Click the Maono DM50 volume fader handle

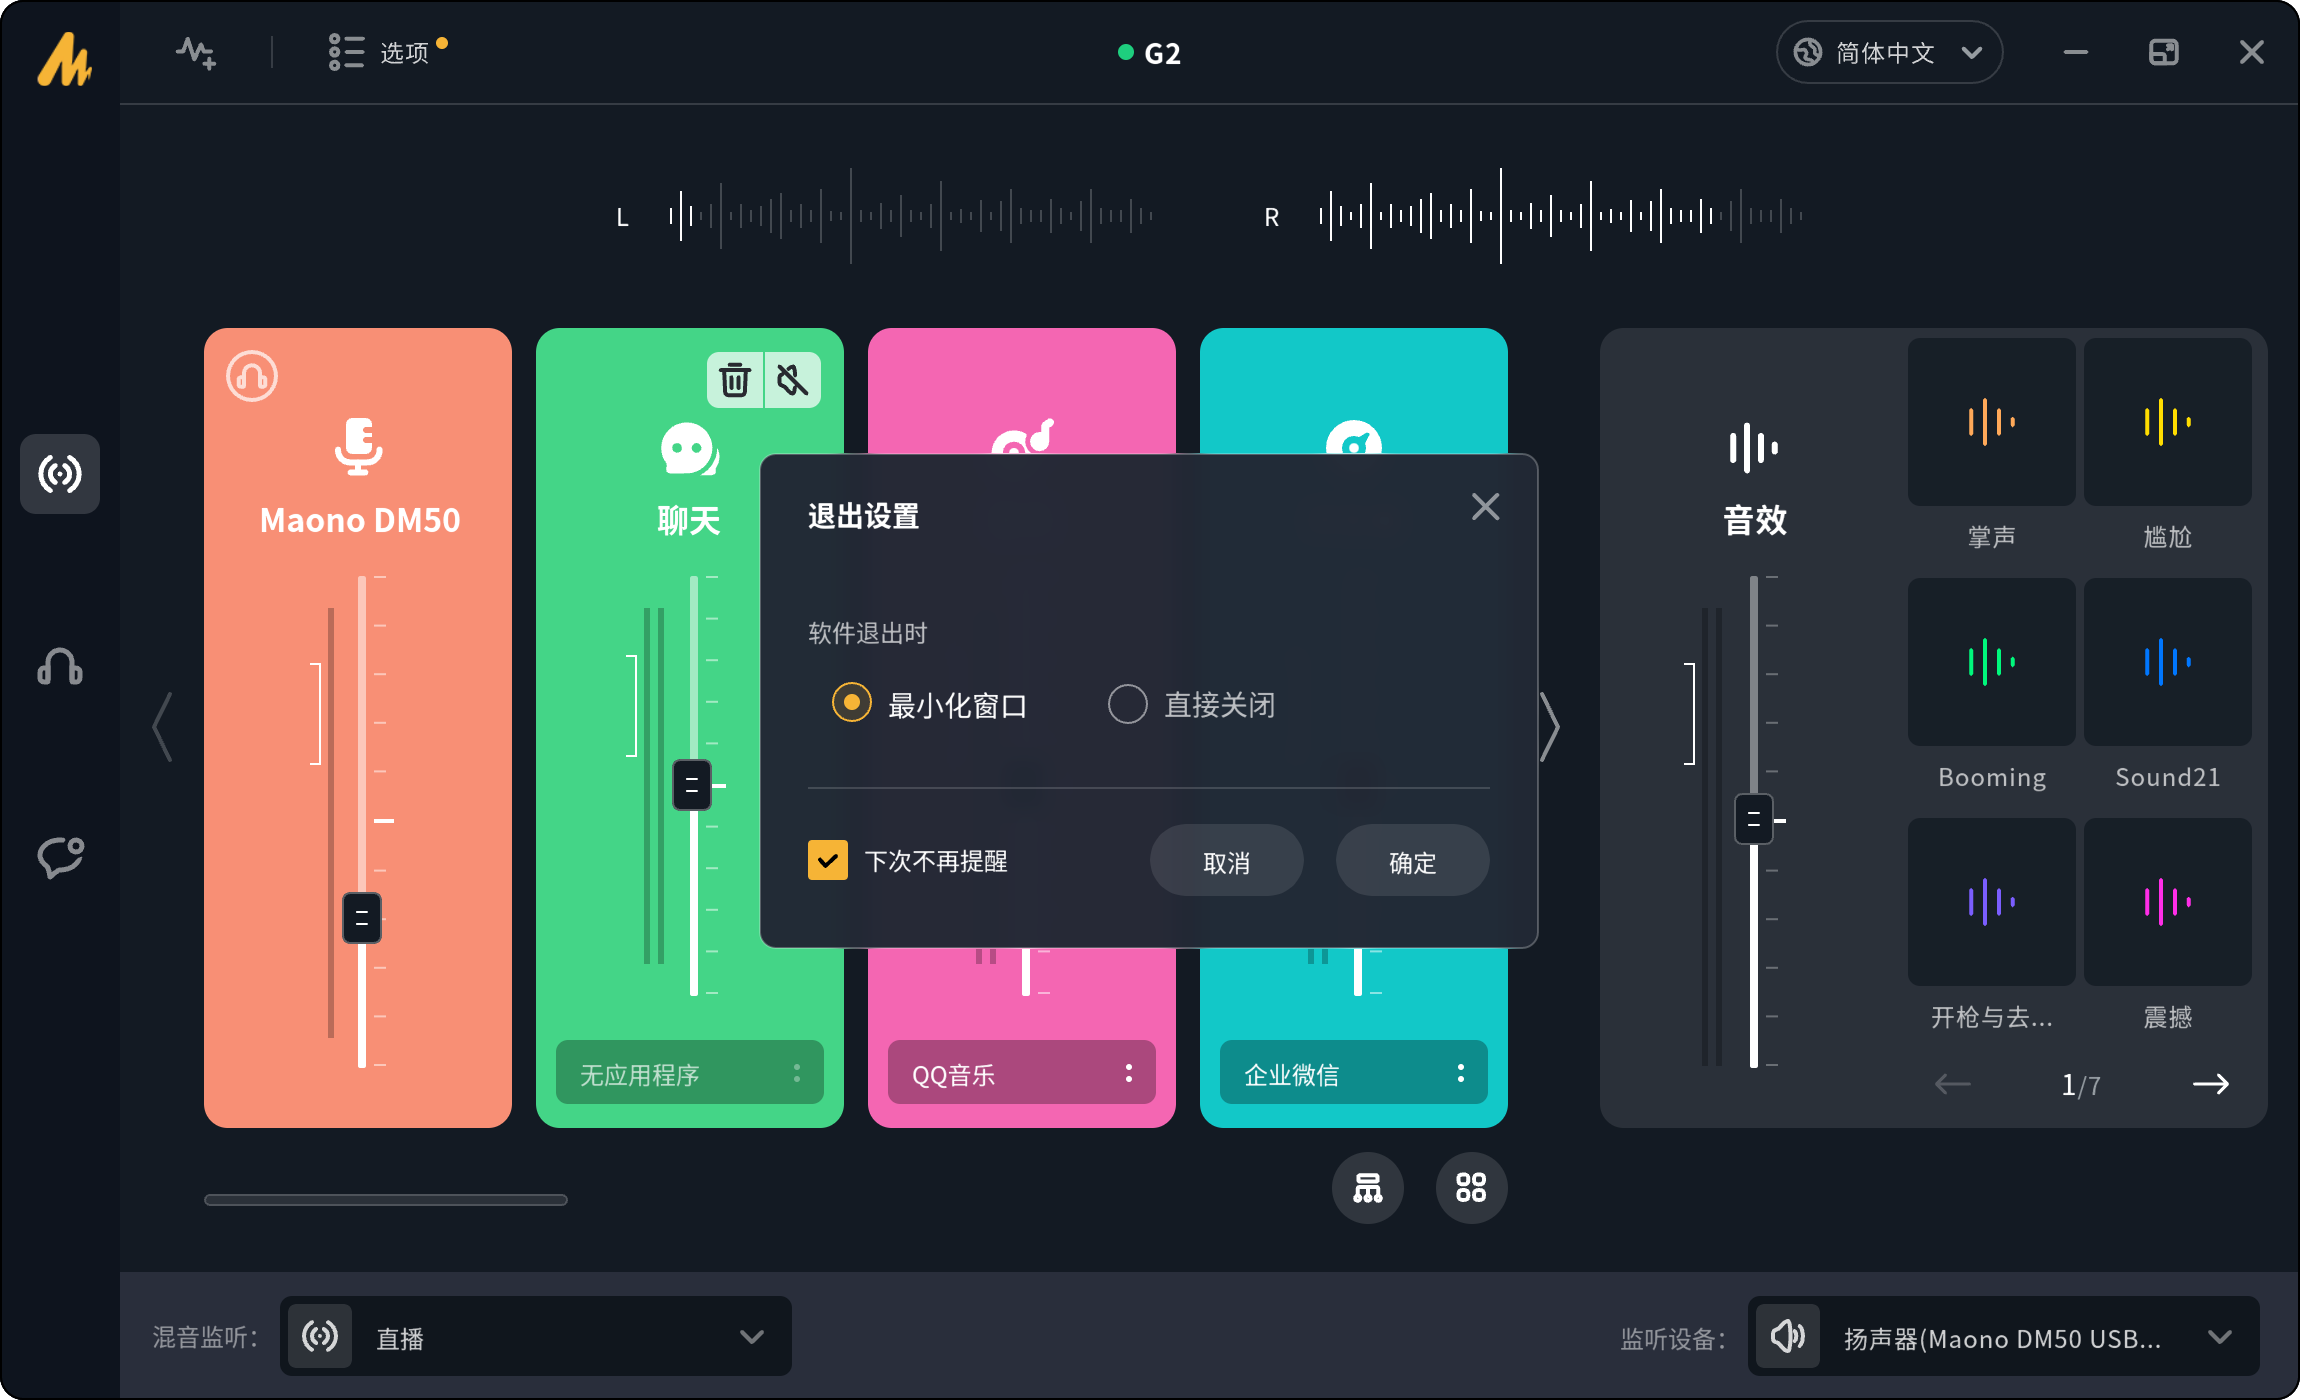click(x=362, y=918)
